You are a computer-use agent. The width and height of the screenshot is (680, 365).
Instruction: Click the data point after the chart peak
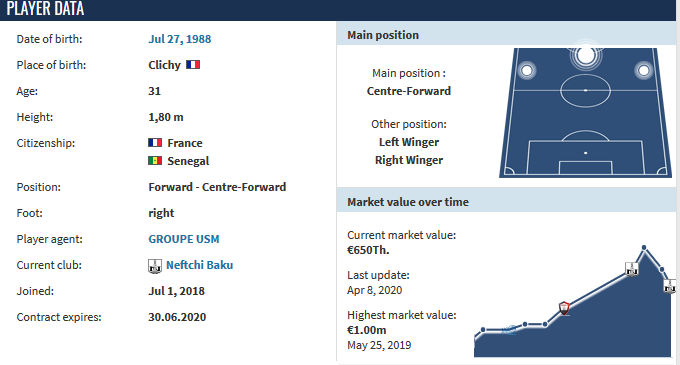662,270
